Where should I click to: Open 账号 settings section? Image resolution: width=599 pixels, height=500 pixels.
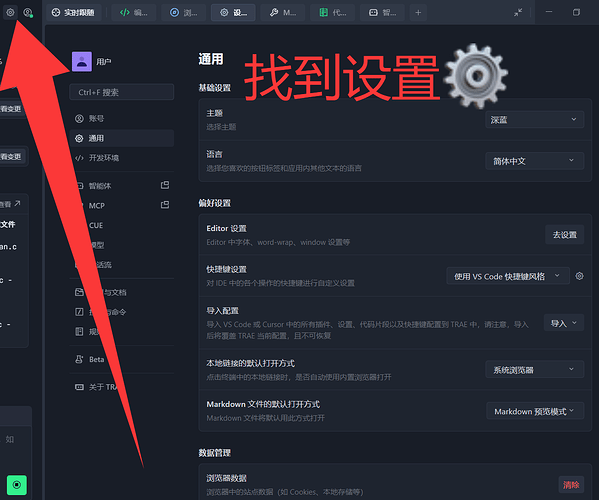121,118
